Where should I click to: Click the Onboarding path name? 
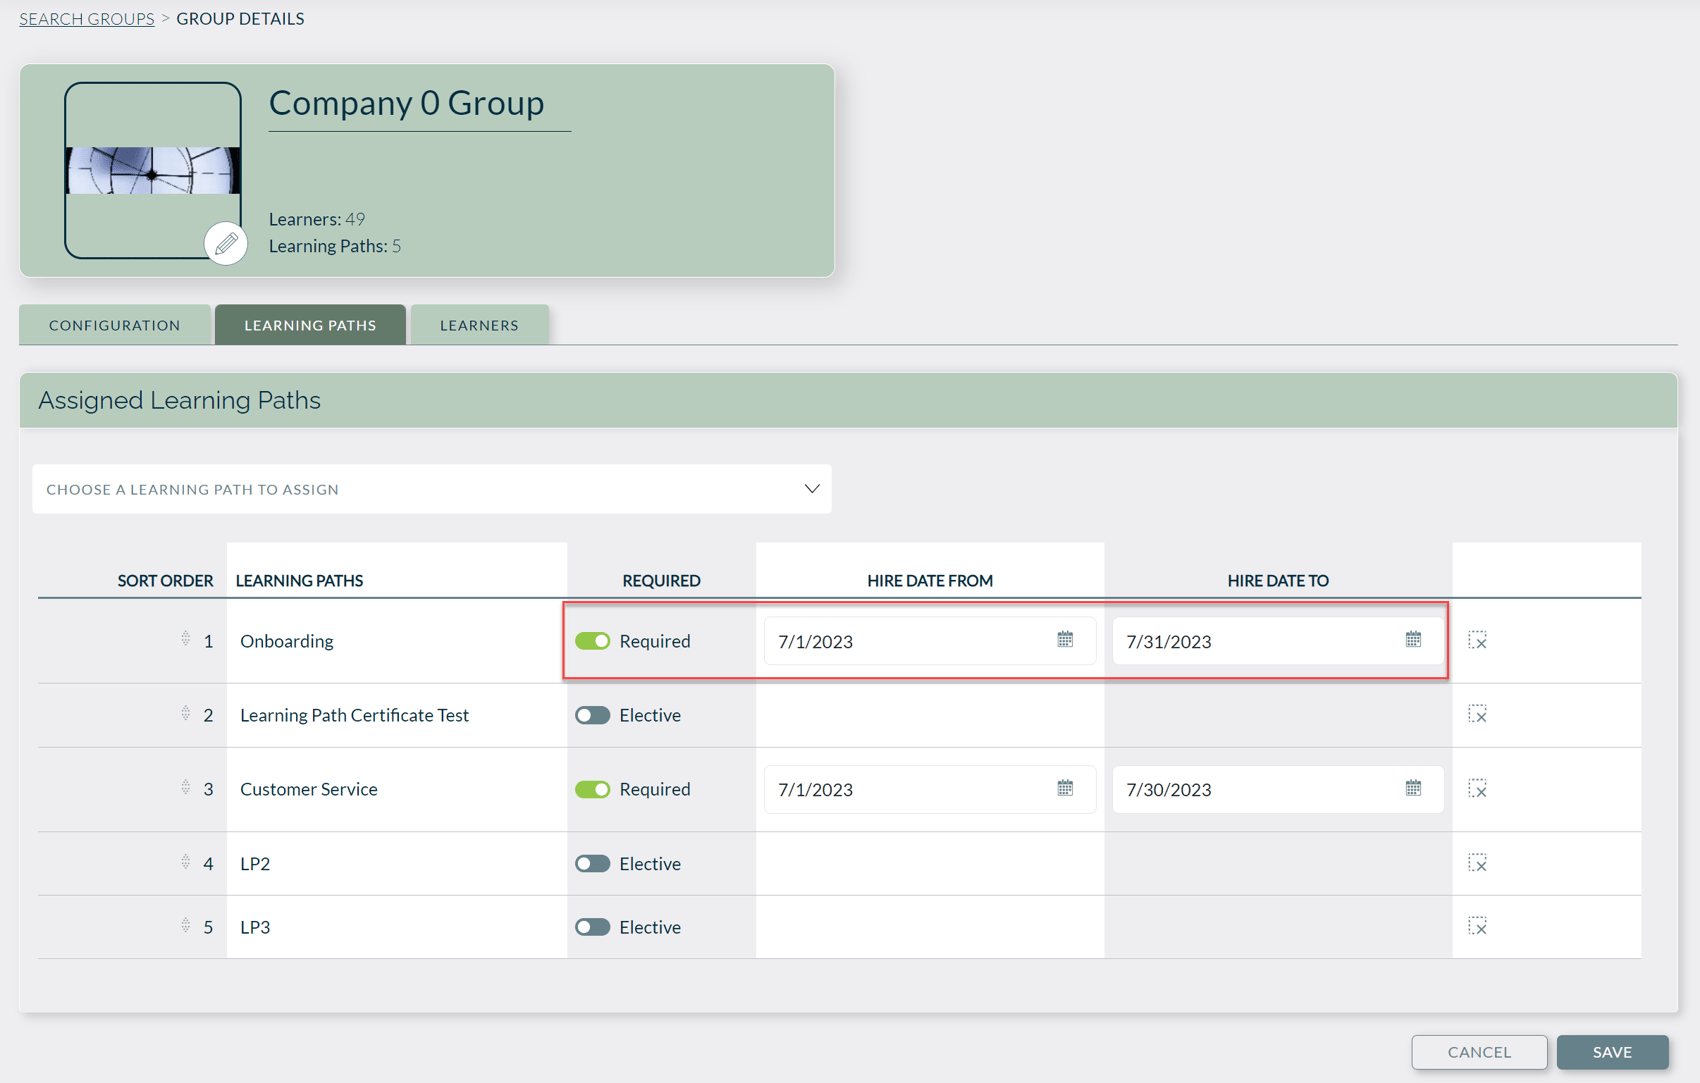[287, 641]
